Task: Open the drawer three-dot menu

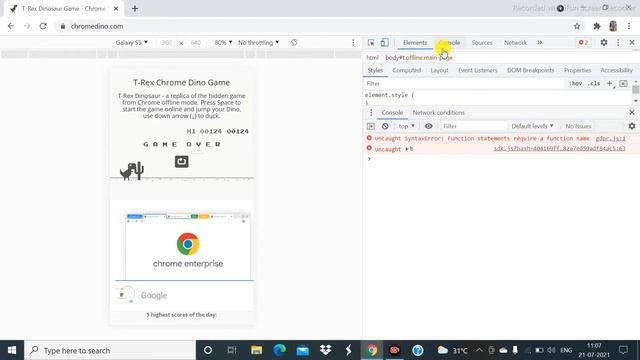Action: point(371,113)
